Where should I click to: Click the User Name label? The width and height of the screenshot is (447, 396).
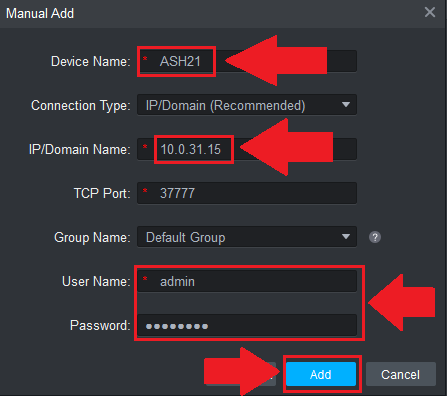click(96, 281)
